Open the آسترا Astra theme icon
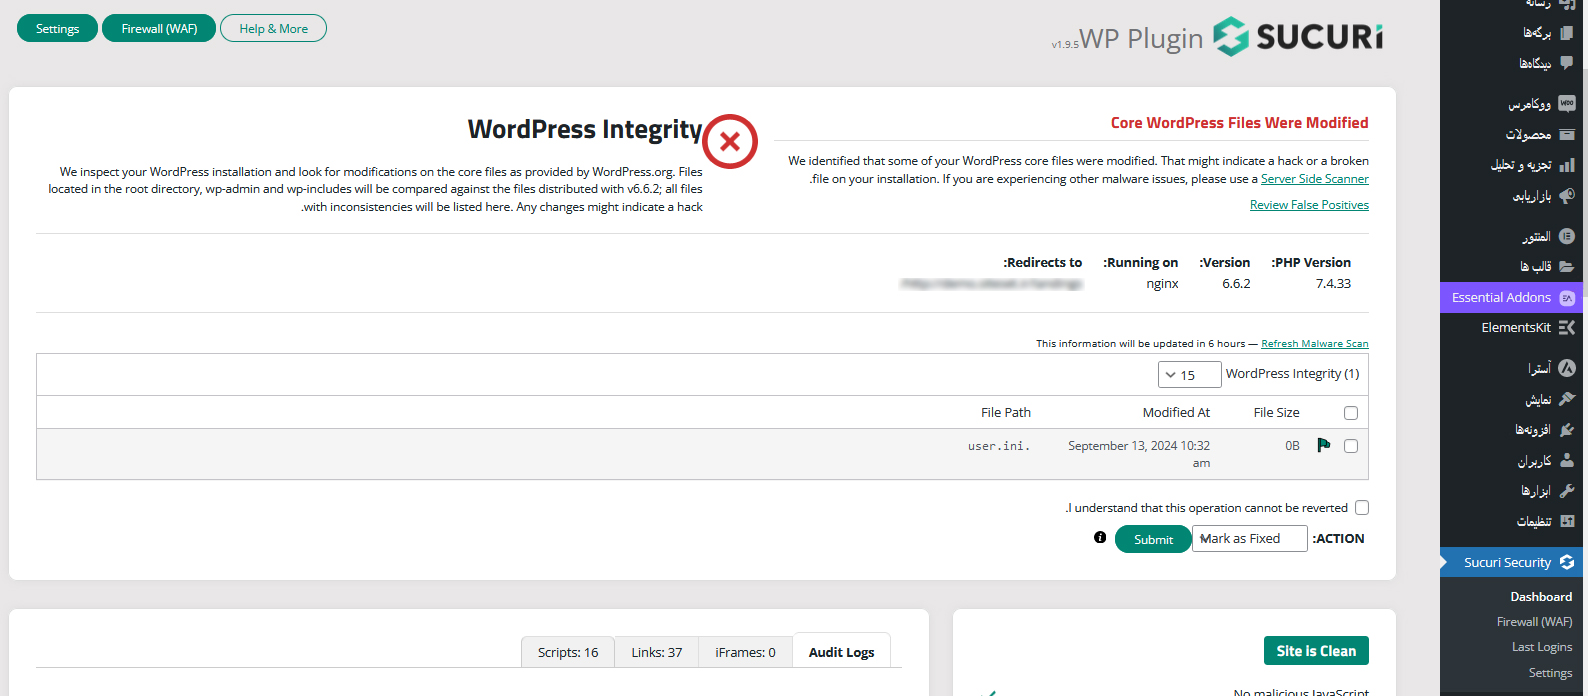Screen dimensions: 1588x696 pos(1567,368)
